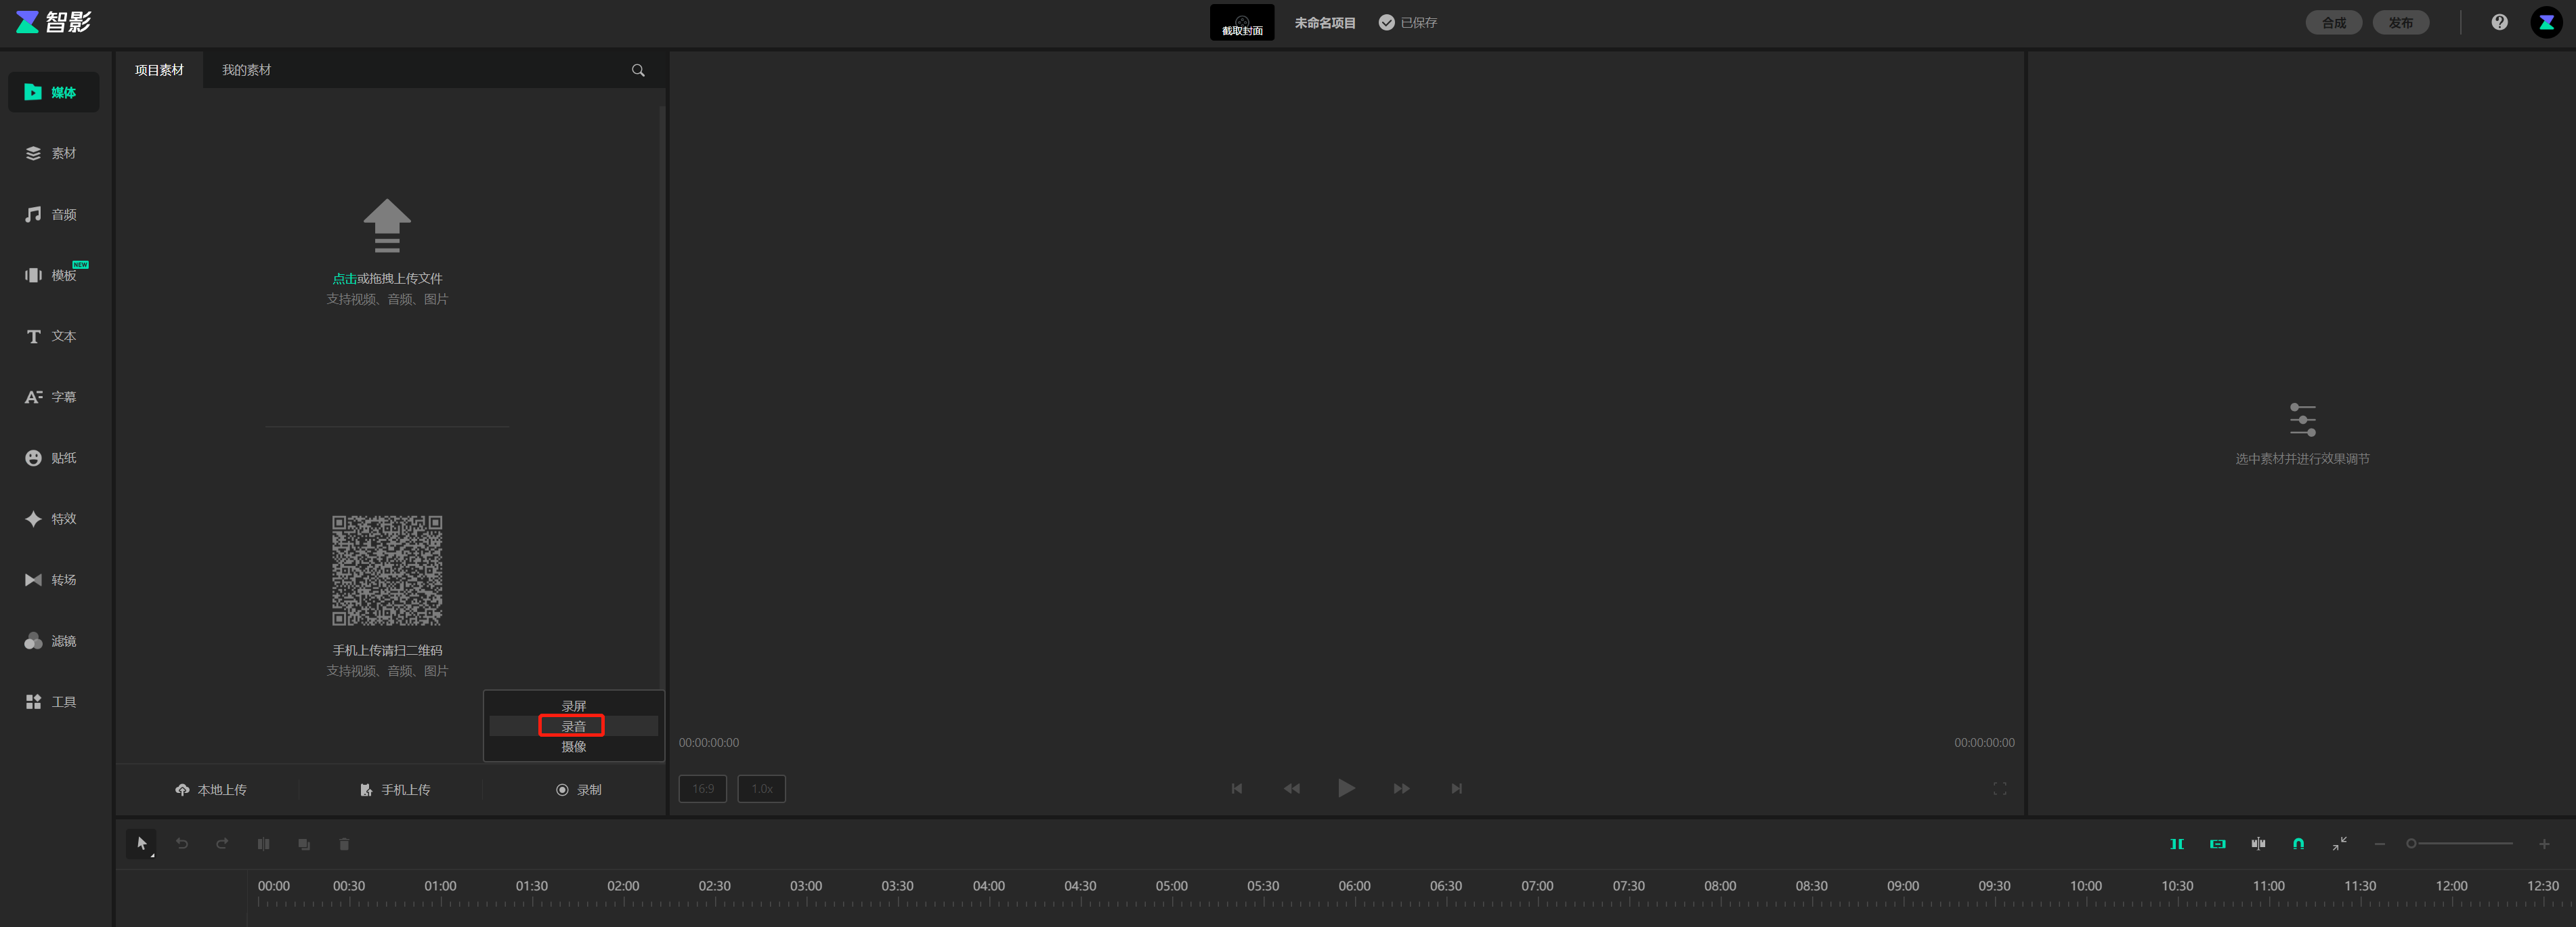The image size is (2576, 927).
Task: Open the 滤镜 filters panel
Action: tap(52, 641)
